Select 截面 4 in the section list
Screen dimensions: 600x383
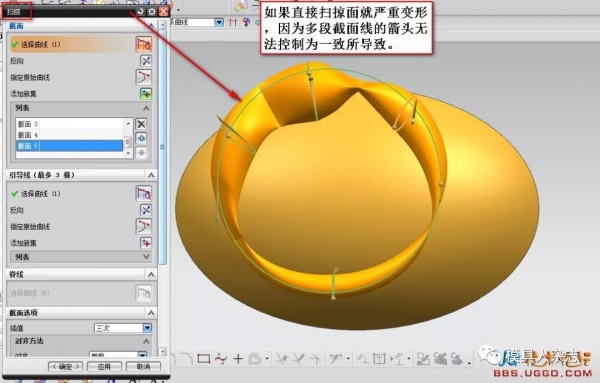(x=69, y=135)
